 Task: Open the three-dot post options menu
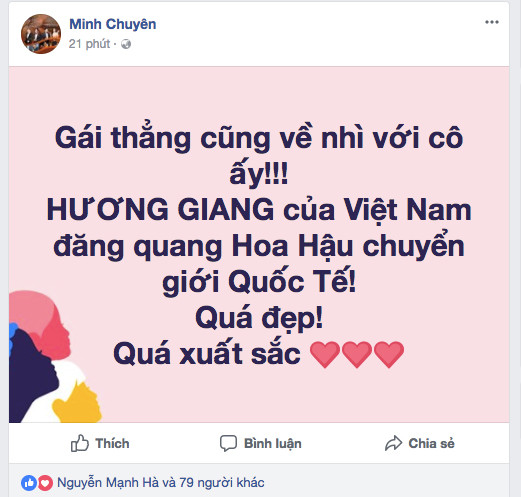pyautogui.click(x=492, y=22)
